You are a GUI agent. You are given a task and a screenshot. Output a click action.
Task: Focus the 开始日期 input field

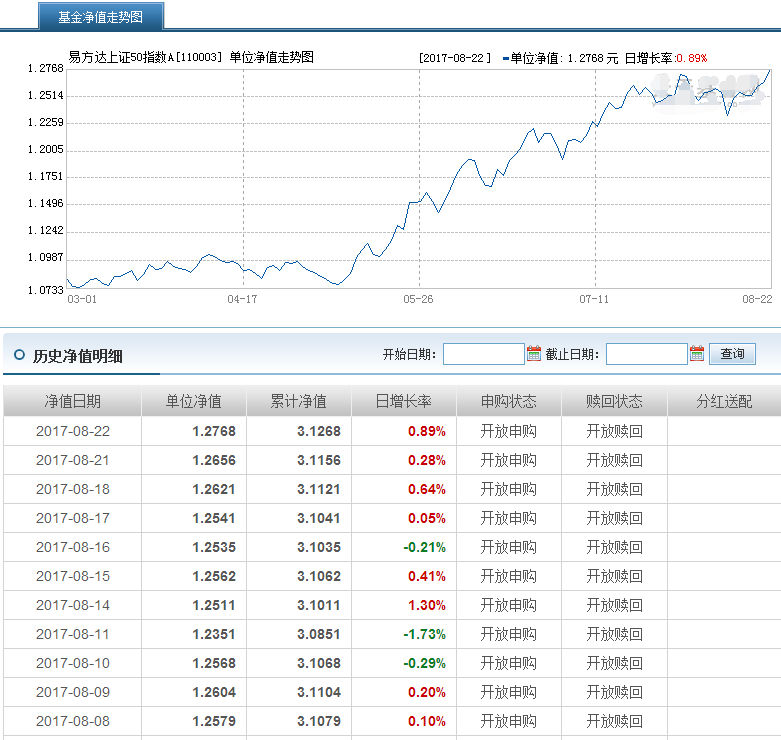tap(484, 354)
